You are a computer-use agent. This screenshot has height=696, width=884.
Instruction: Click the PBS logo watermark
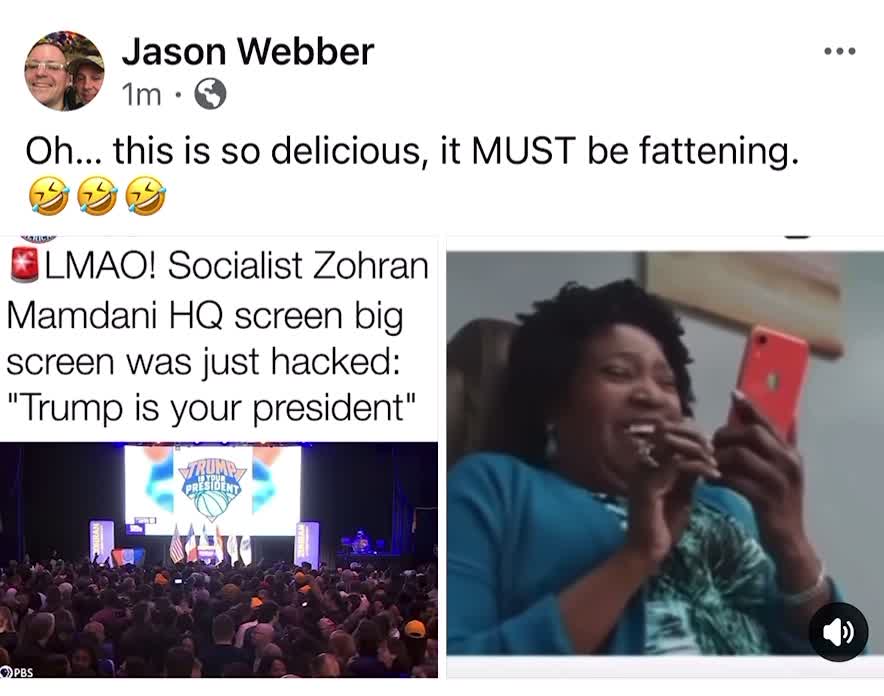17,672
